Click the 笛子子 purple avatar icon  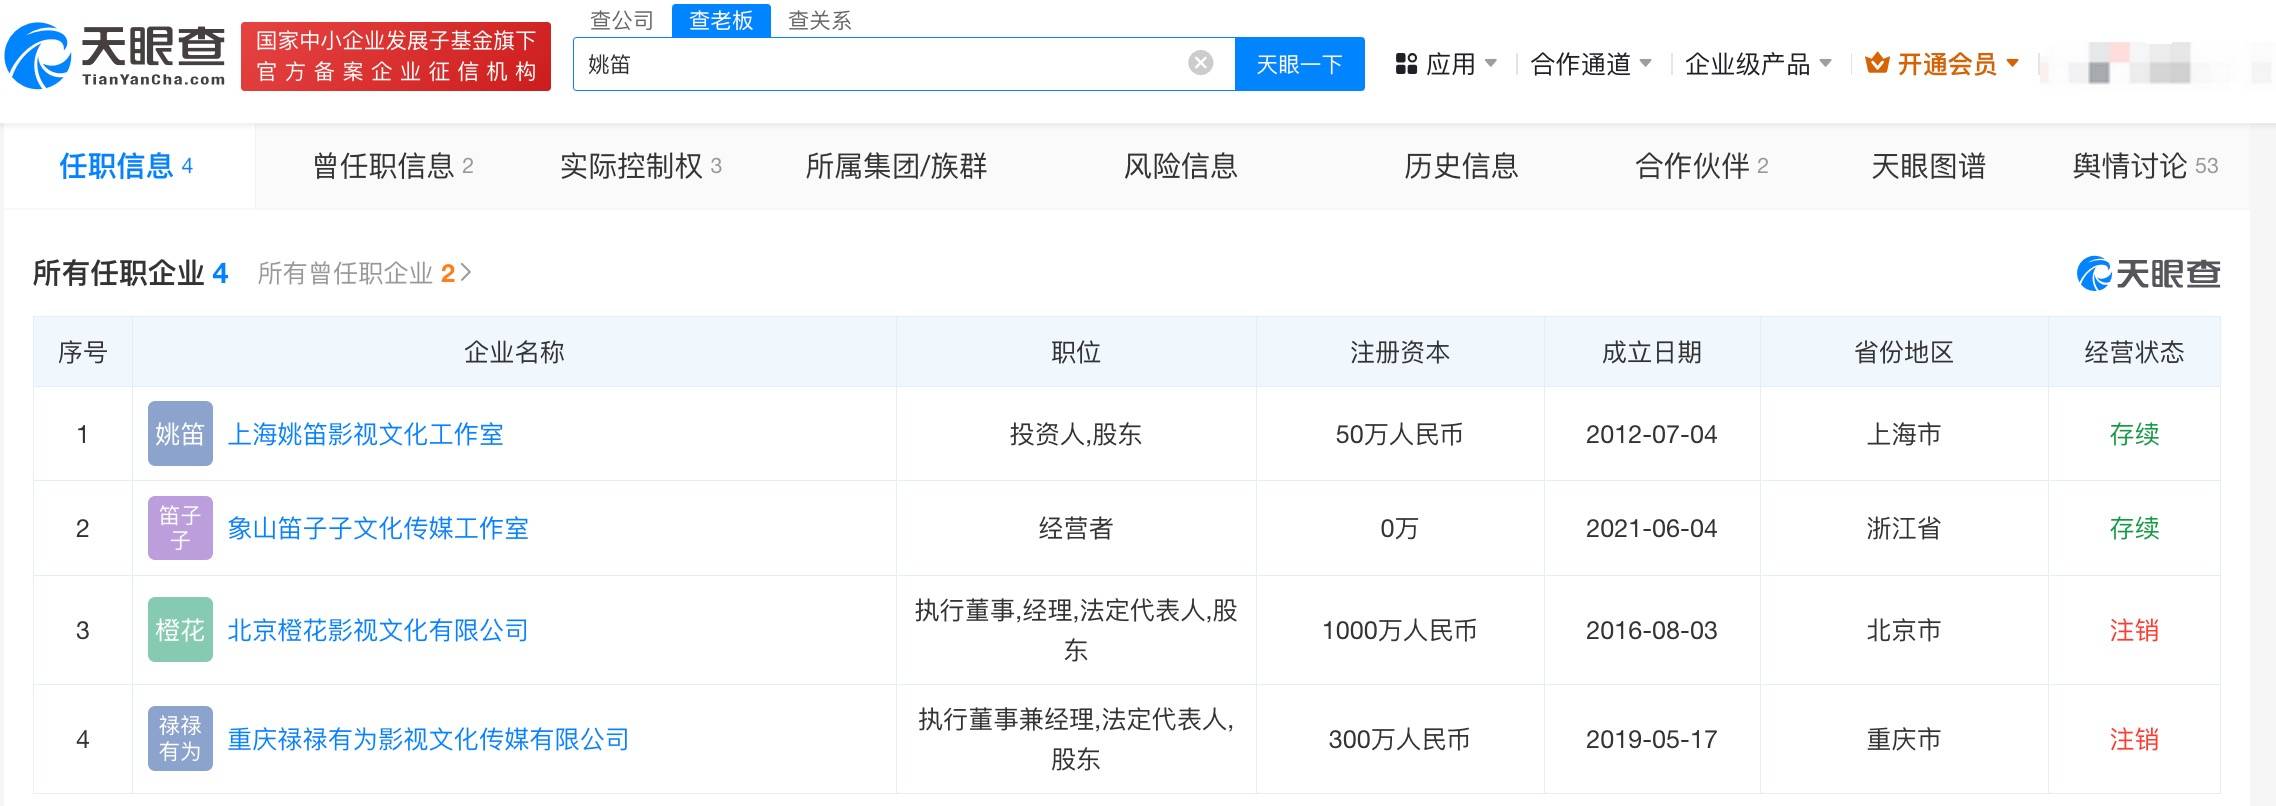point(180,528)
